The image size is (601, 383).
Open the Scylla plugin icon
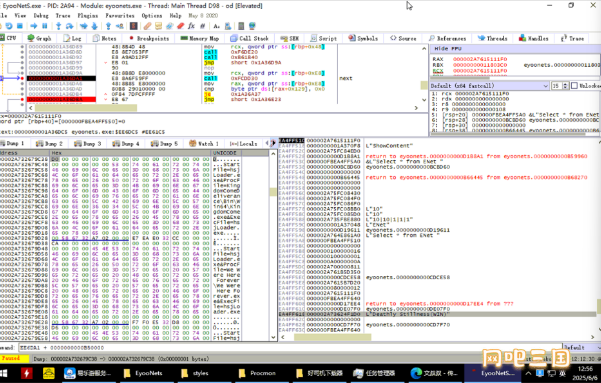click(x=133, y=26)
